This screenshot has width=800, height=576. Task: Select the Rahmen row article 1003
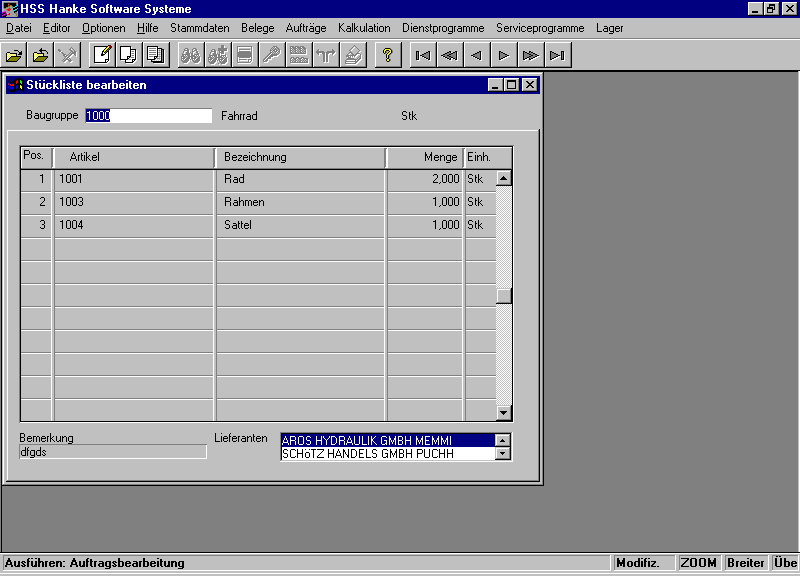[132, 202]
